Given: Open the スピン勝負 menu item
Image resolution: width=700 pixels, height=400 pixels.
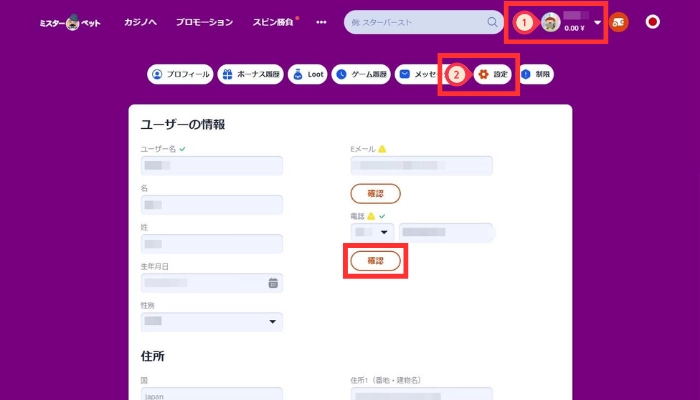Looking at the screenshot, I should 273,22.
